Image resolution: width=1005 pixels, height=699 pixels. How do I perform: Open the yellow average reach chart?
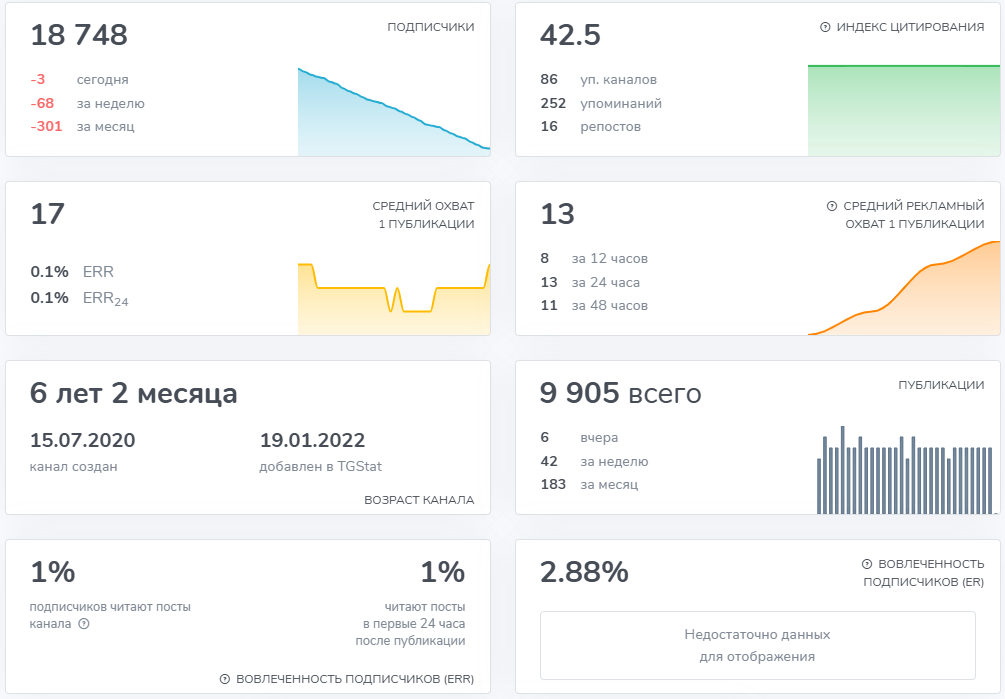pos(394,299)
